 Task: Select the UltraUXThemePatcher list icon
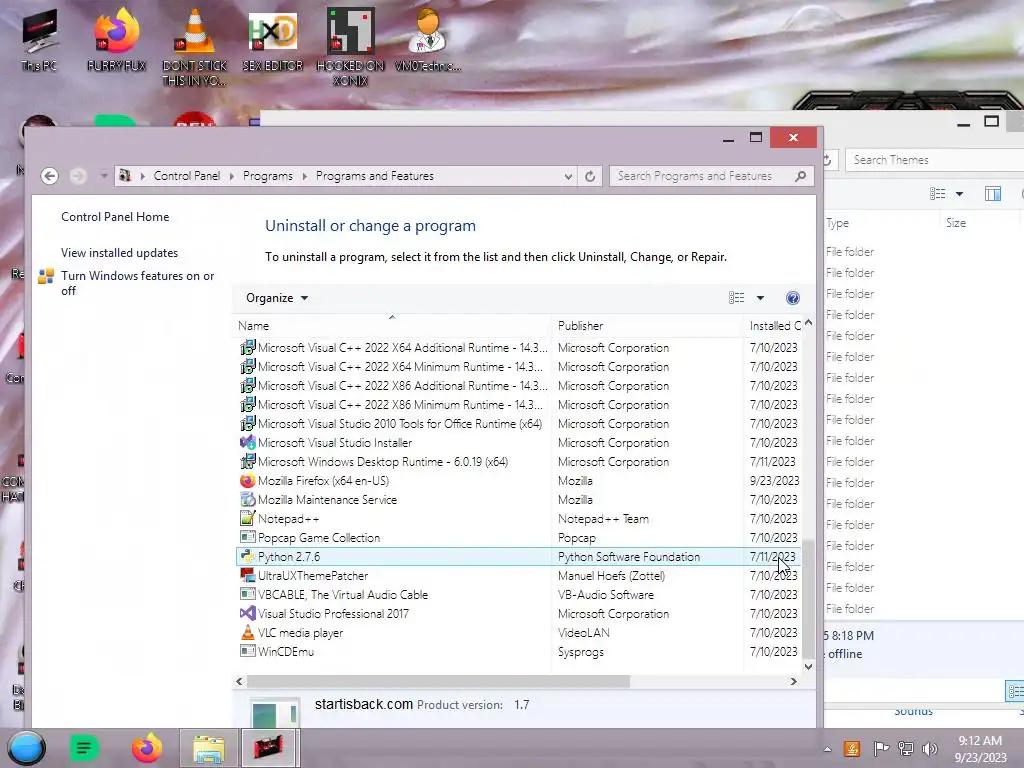(x=248, y=575)
